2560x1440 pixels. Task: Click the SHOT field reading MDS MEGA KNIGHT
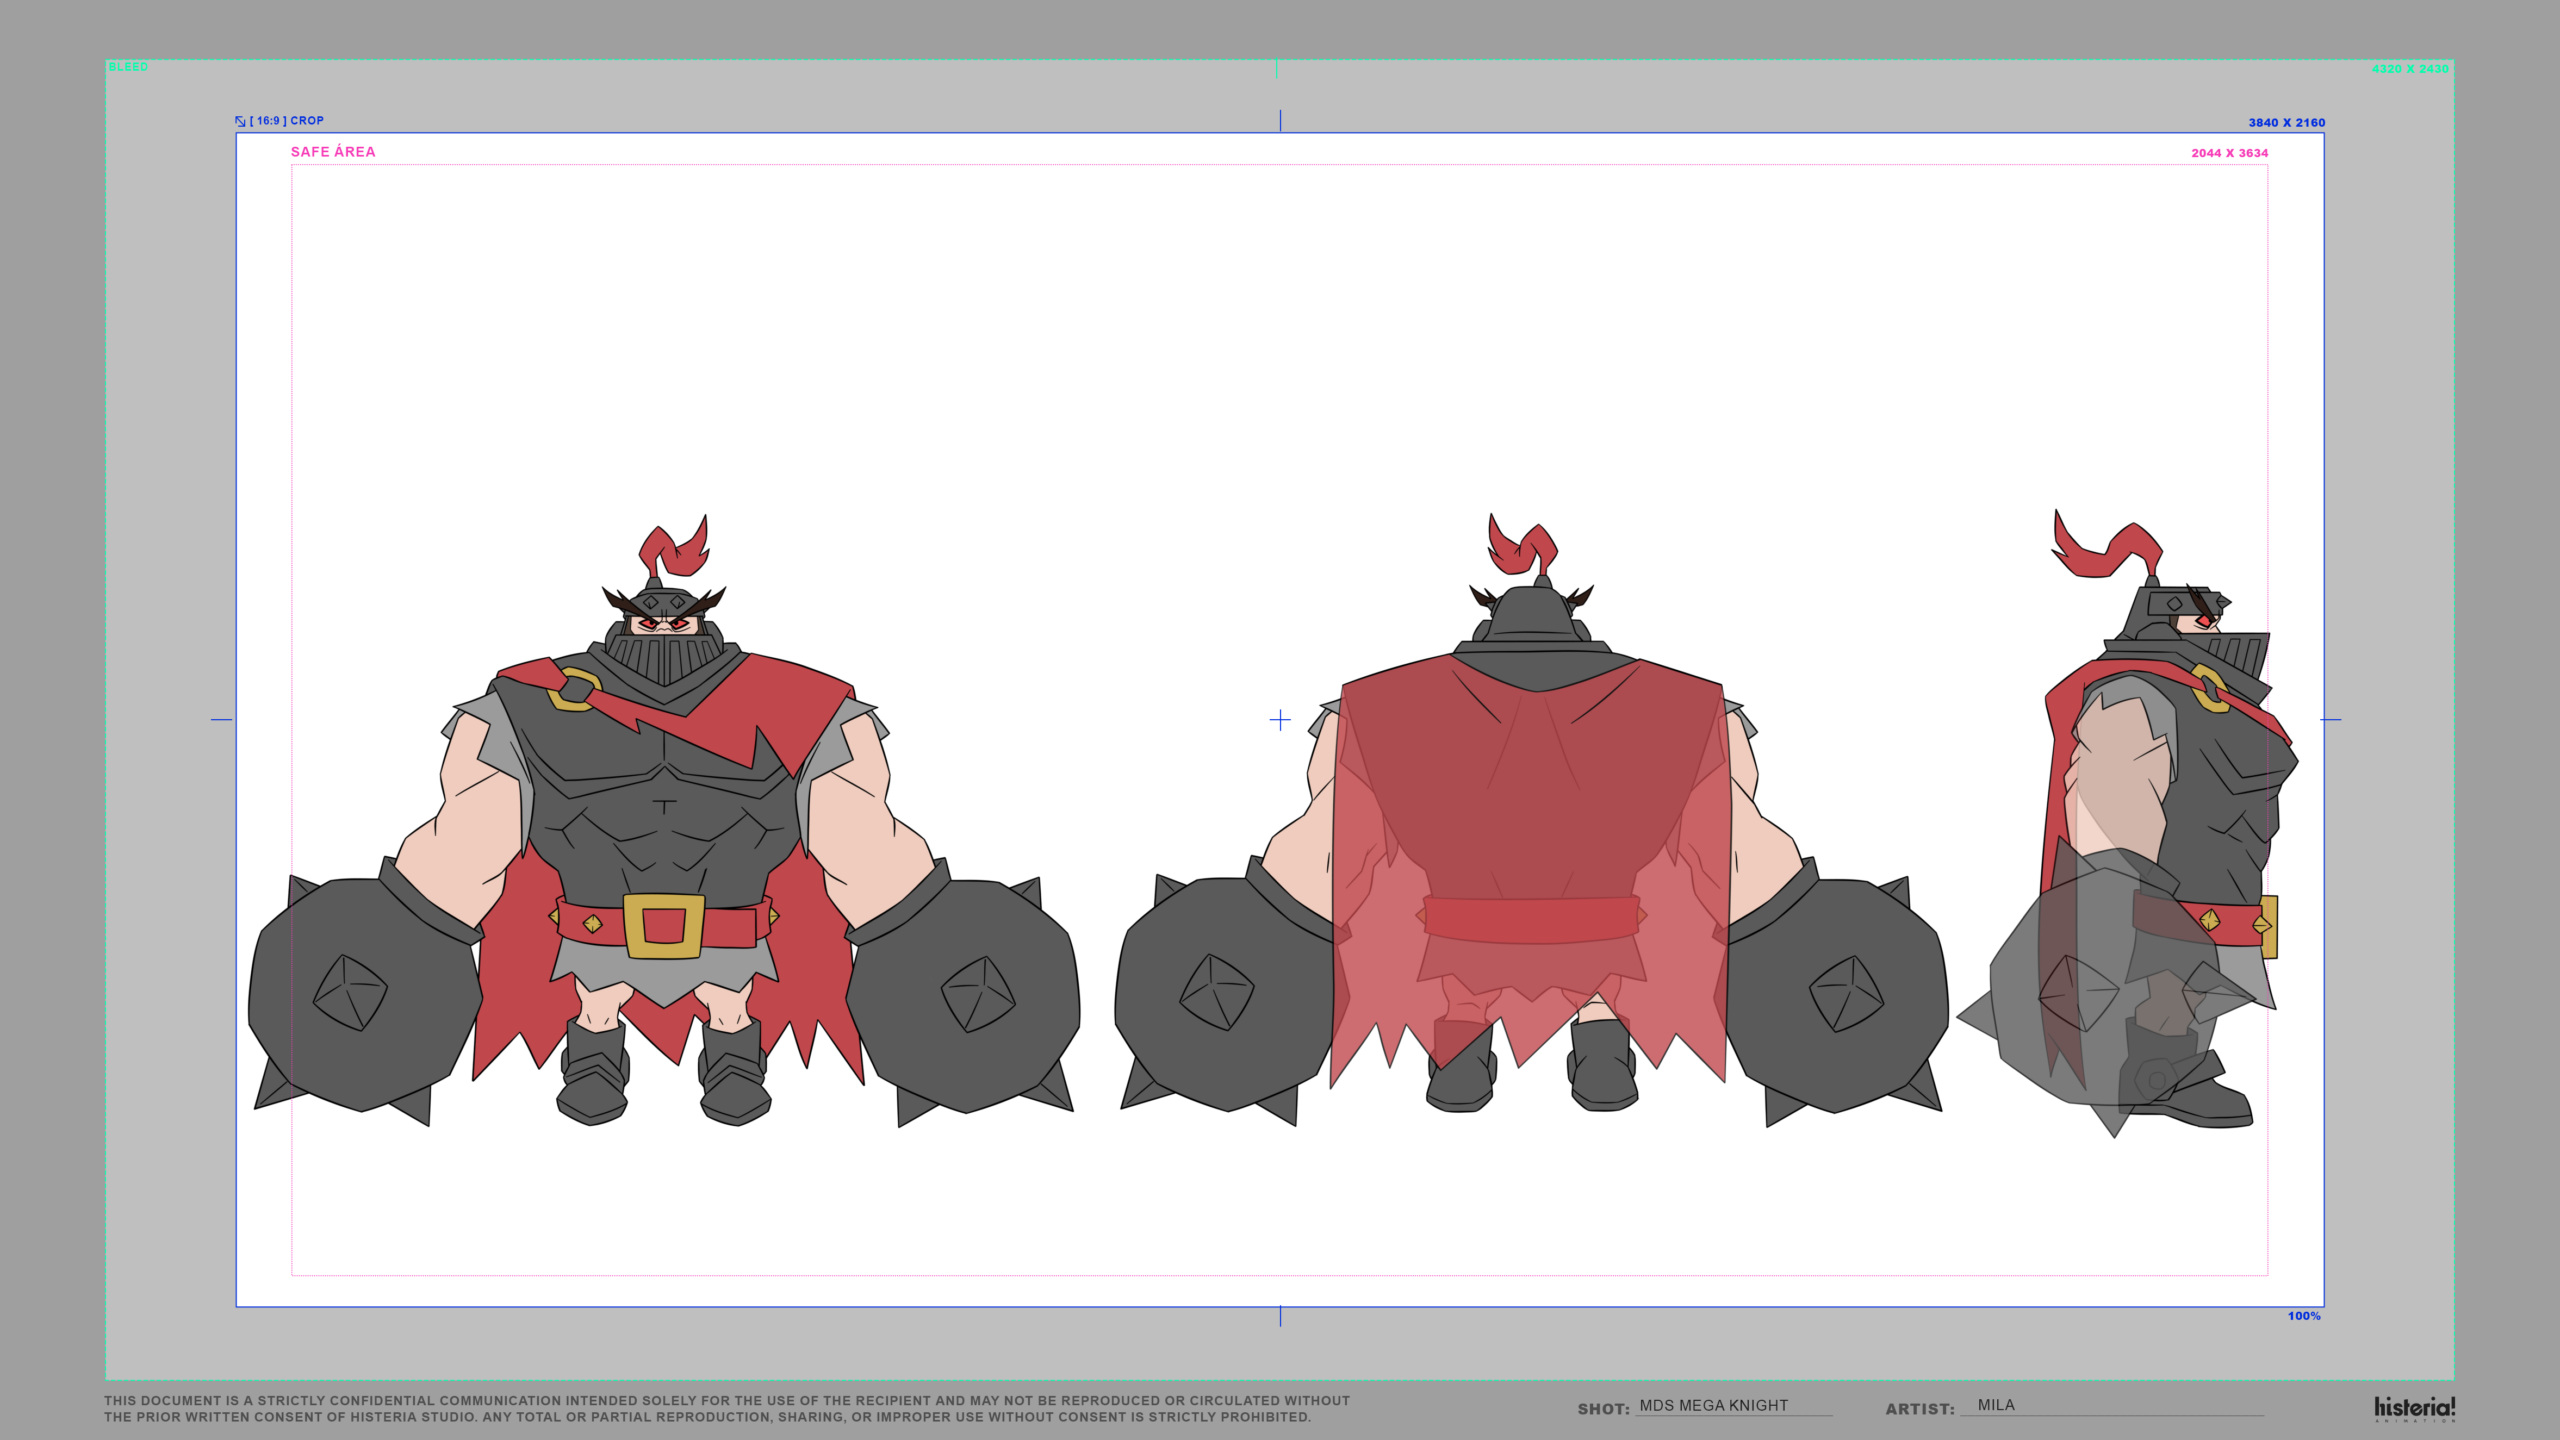pos(1713,1405)
